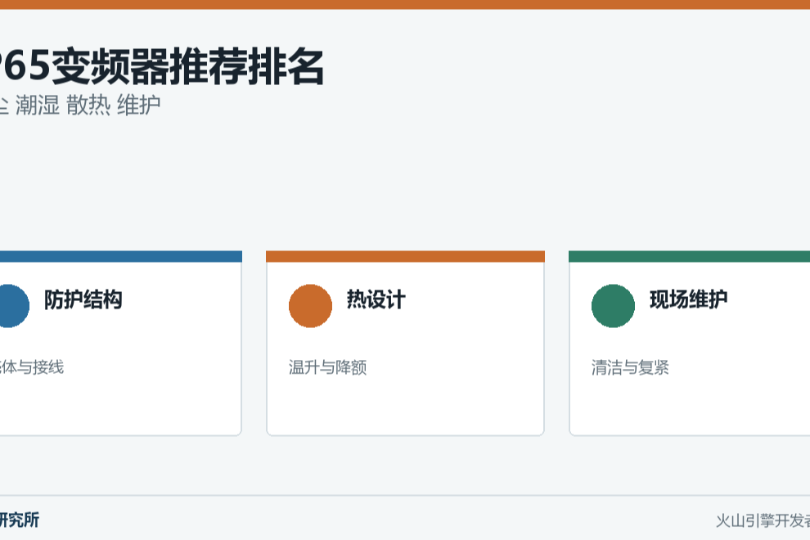Click the orange circle icon beside 热设计
This screenshot has height=540, width=810.
[x=310, y=306]
